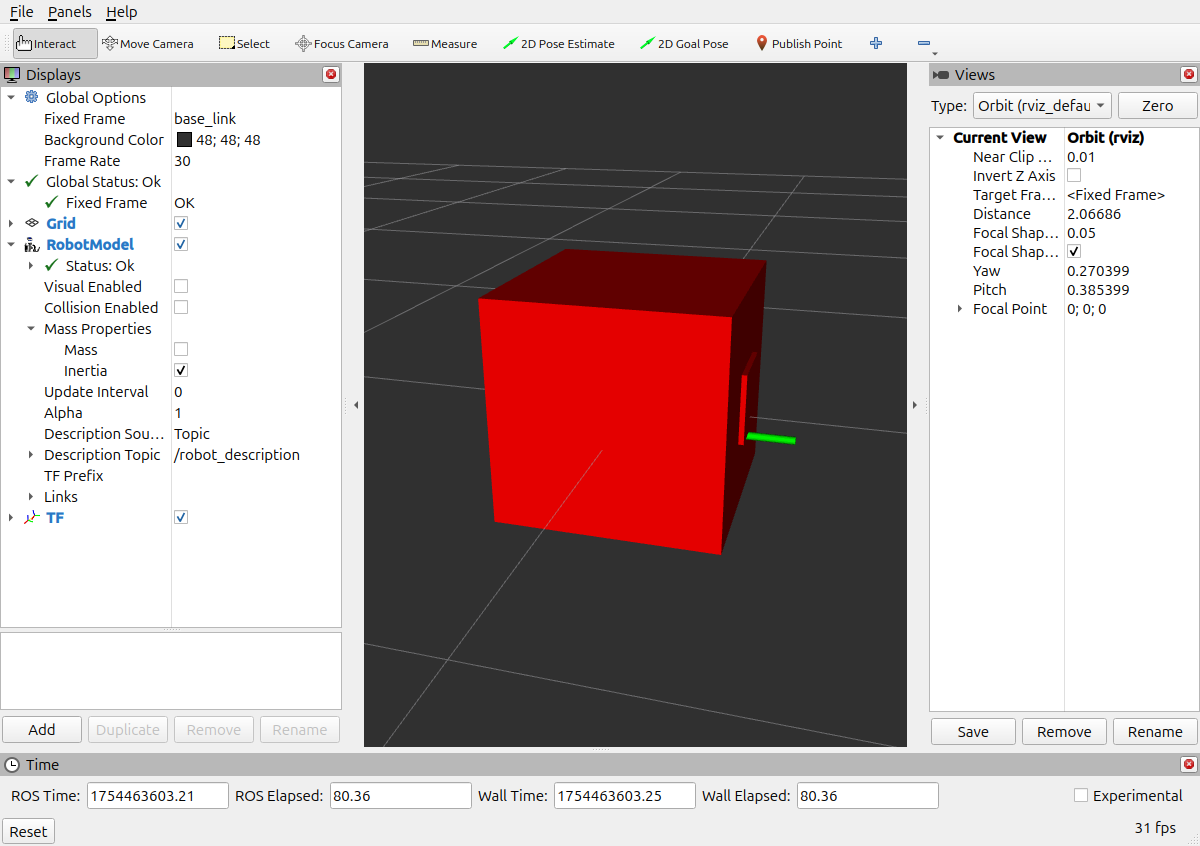Click the Publish Point tool
The image size is (1200, 846).
click(799, 44)
